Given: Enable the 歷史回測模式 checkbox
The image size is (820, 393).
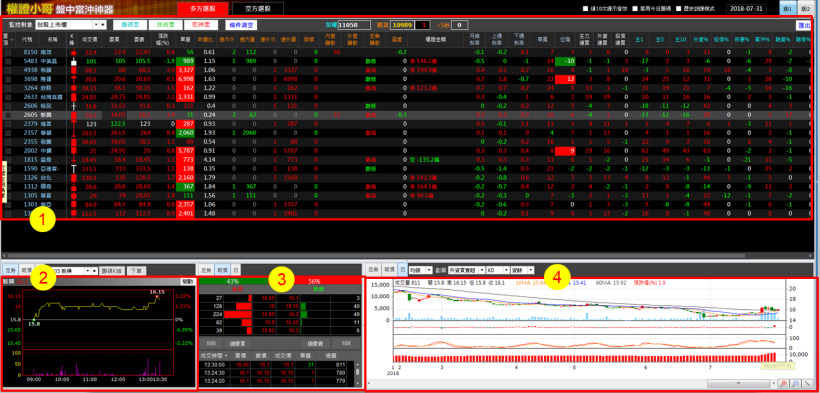Looking at the screenshot, I should click(678, 9).
